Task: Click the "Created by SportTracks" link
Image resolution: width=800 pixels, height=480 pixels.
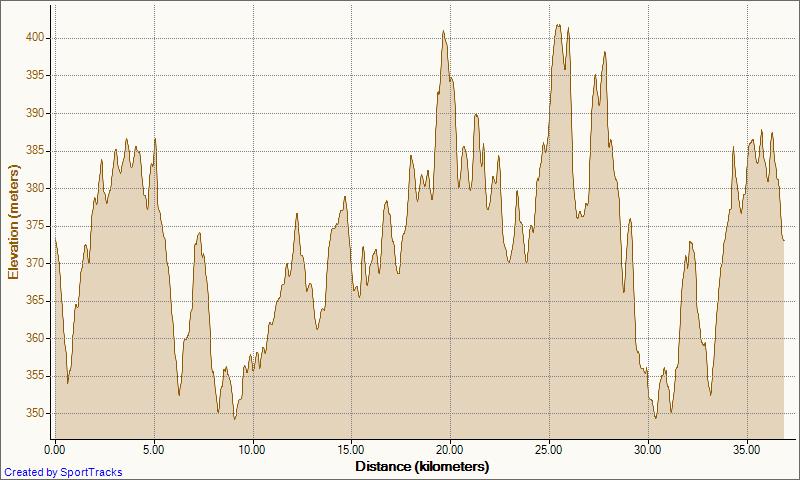Action: click(x=62, y=472)
